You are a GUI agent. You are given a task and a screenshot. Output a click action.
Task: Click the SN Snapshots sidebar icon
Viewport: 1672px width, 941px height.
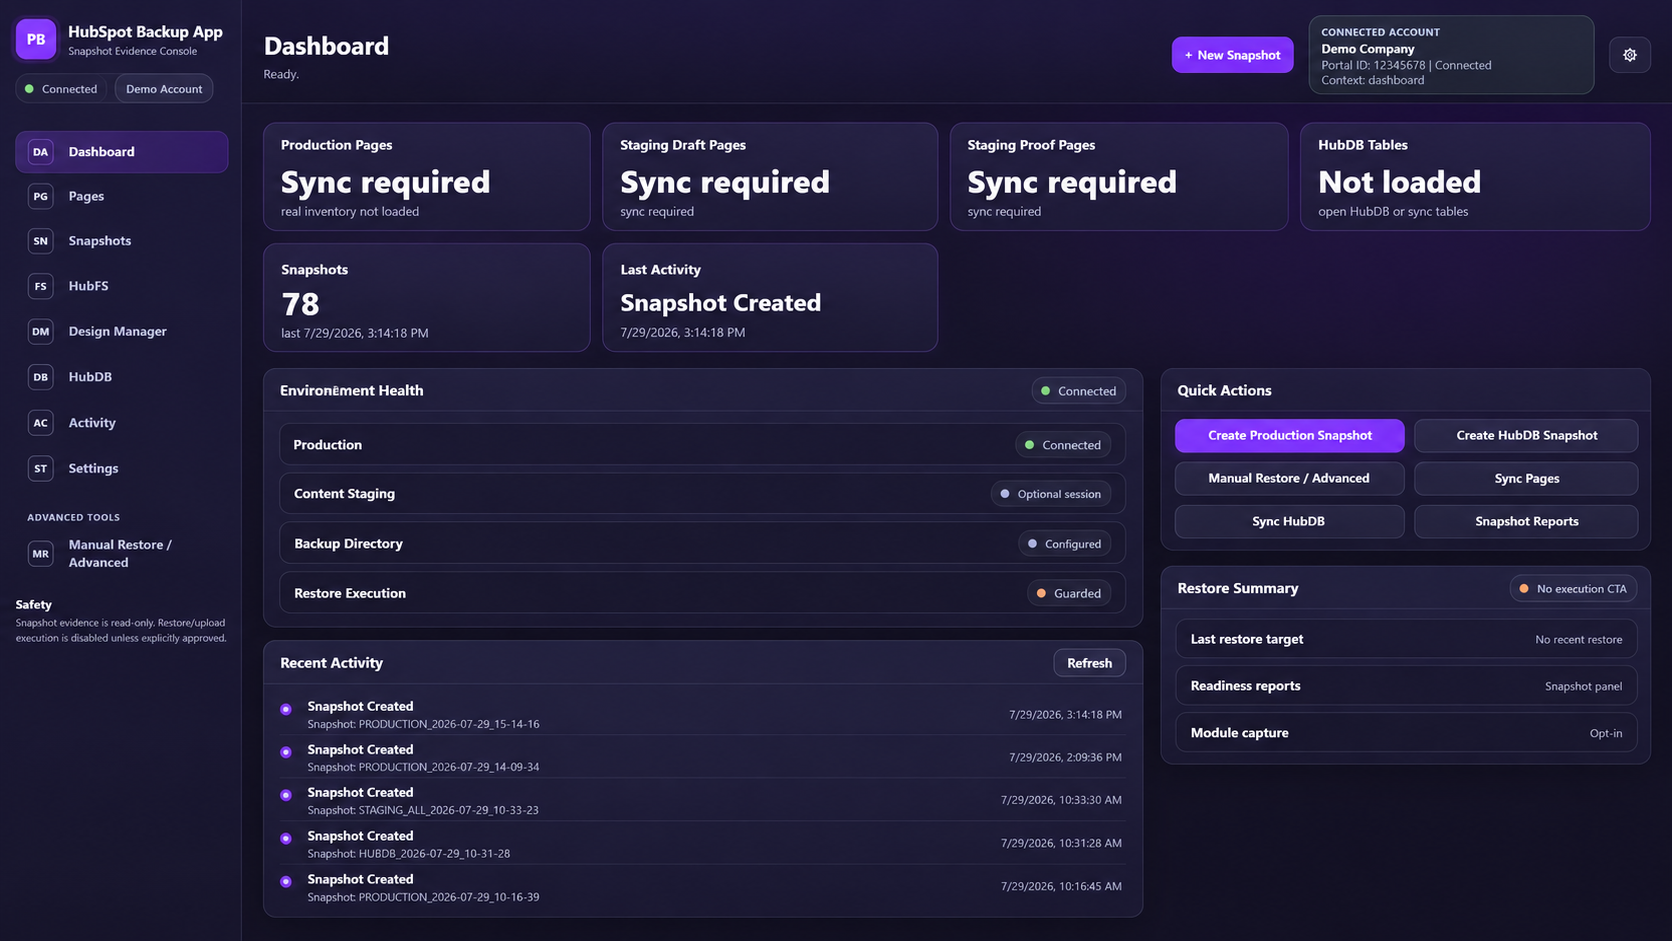coord(40,241)
